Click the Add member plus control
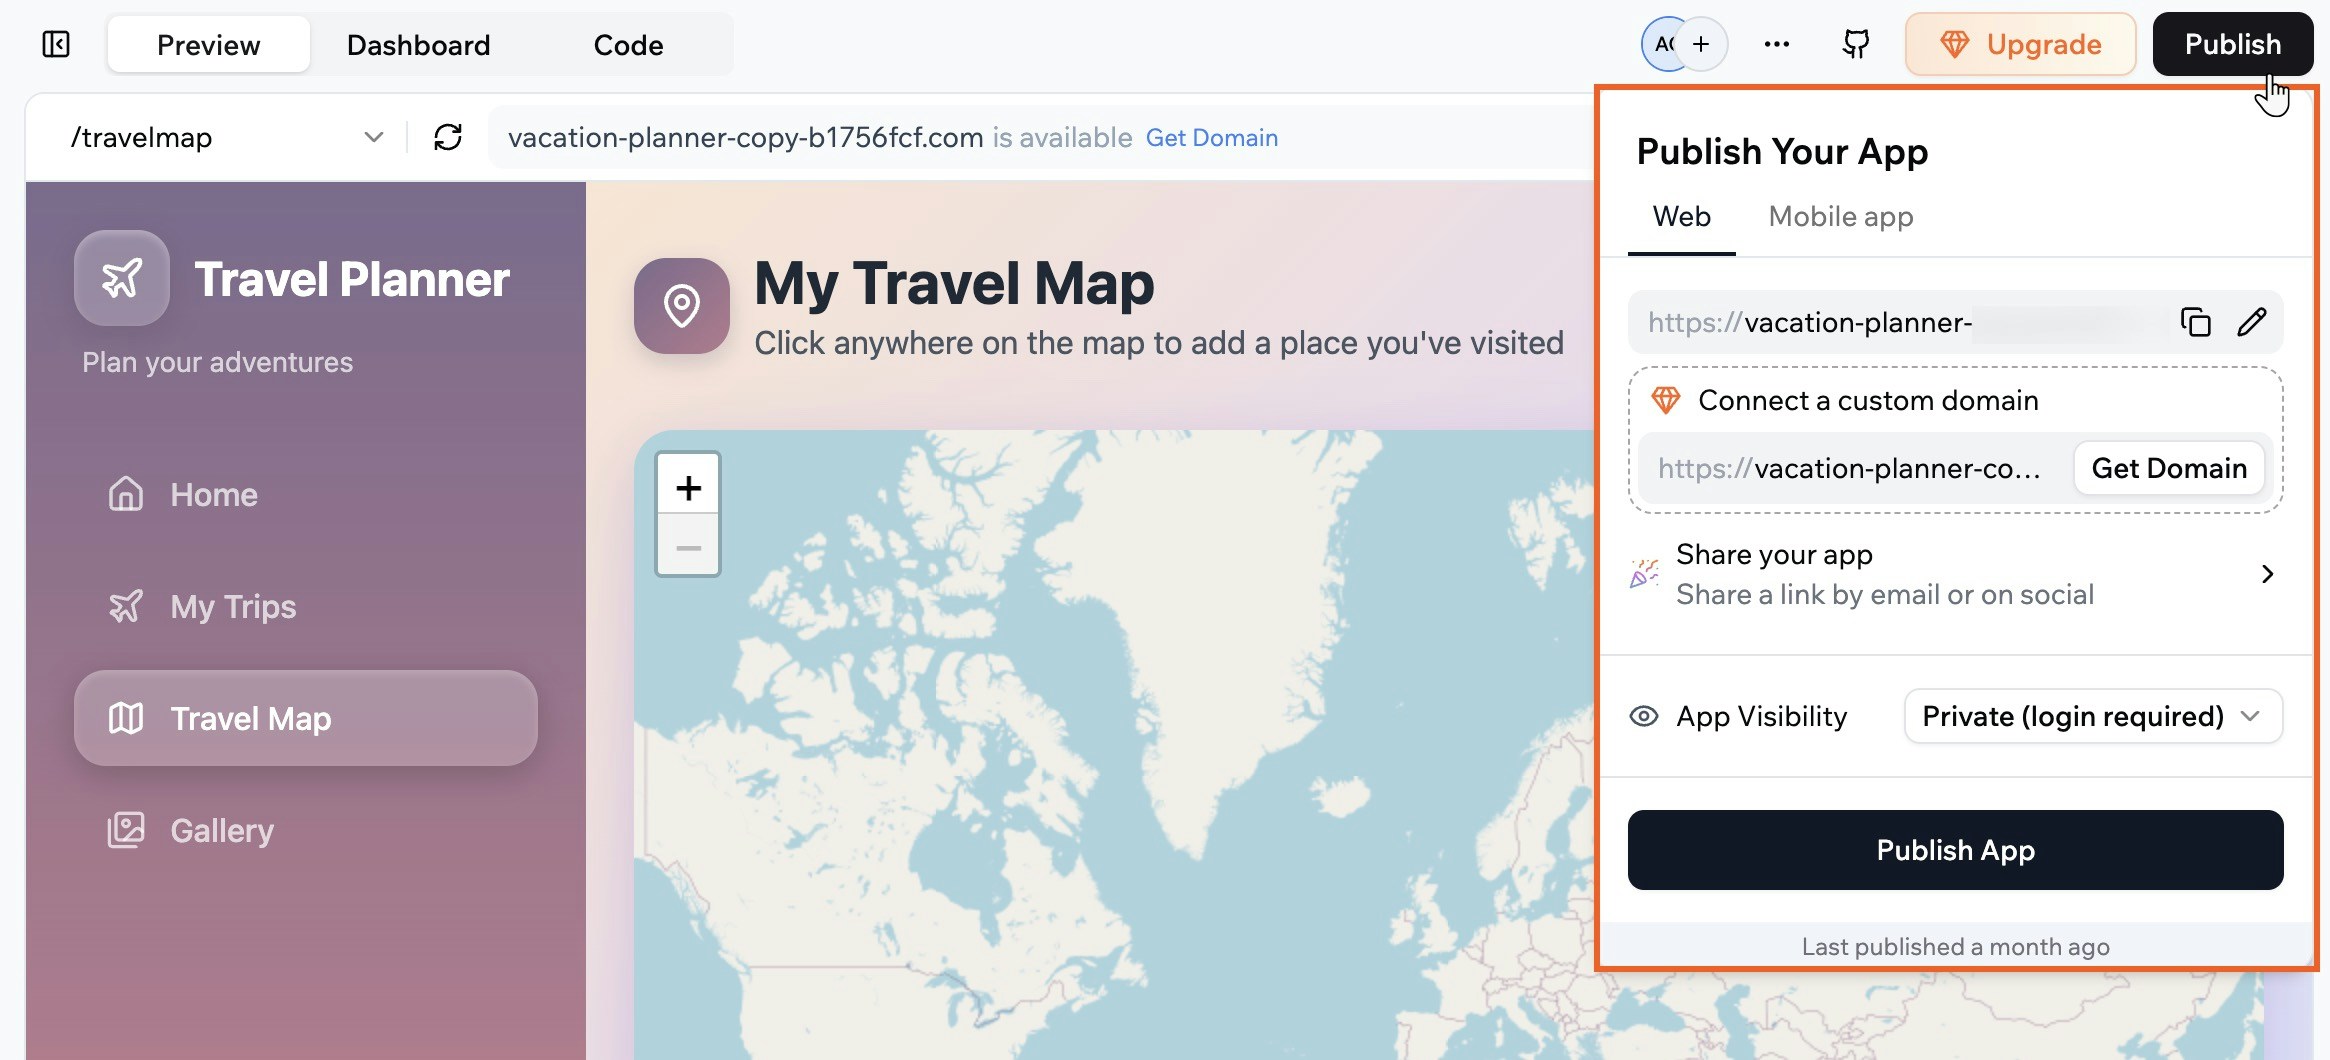 click(x=1700, y=44)
